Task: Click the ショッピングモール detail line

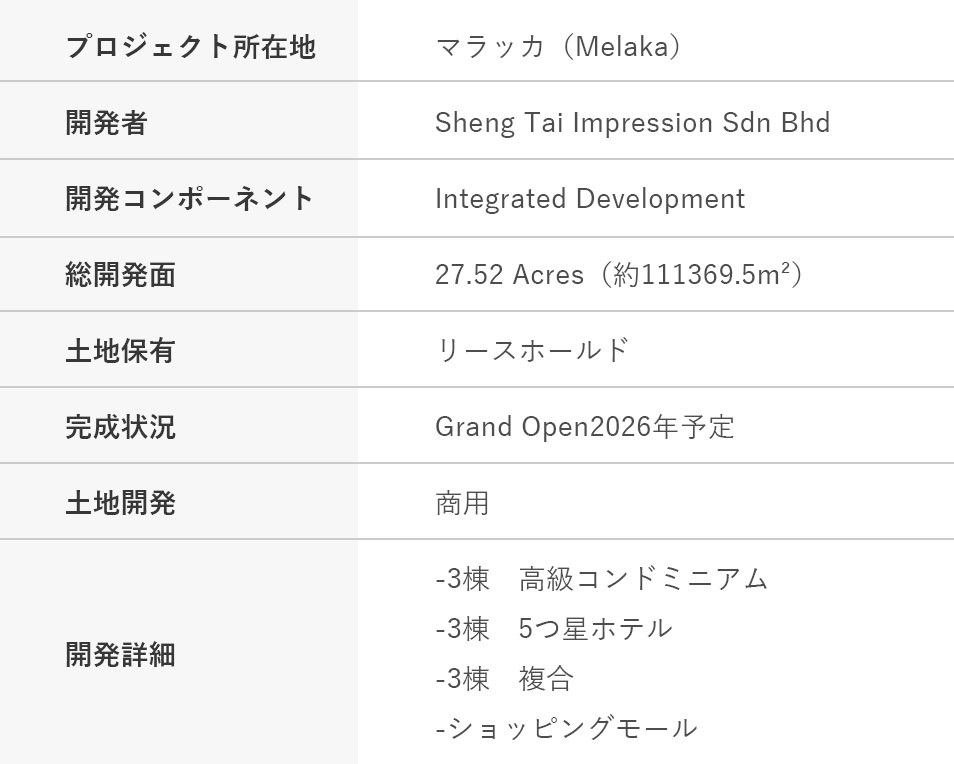Action: click(567, 729)
